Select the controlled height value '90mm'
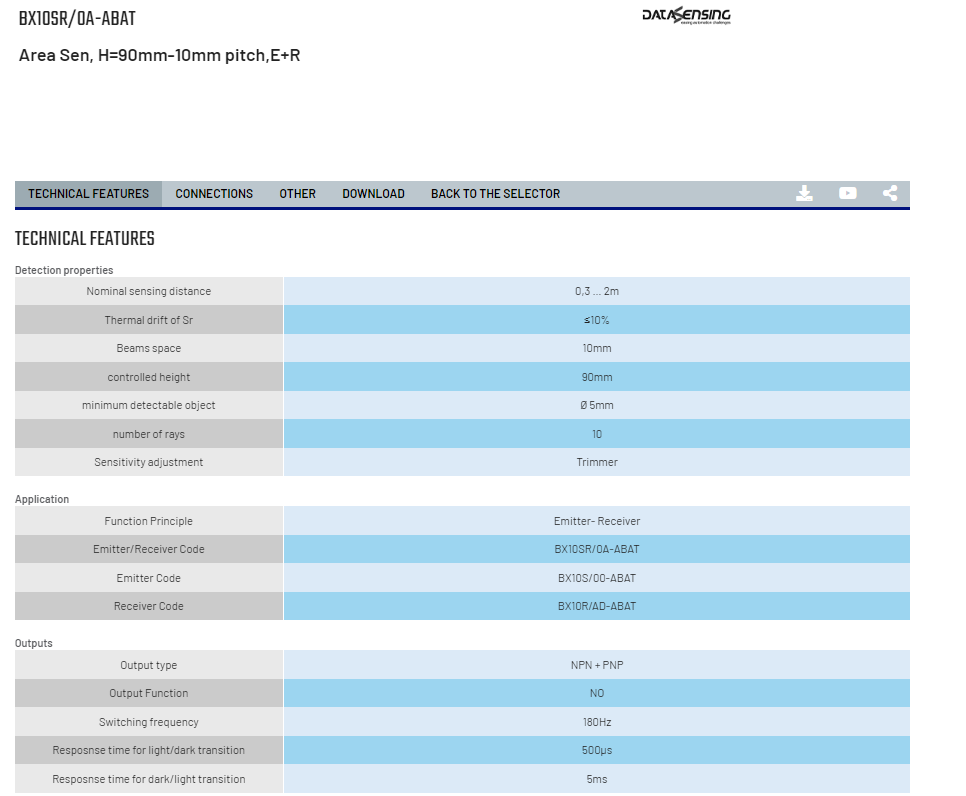Viewport: 966px width, 796px height. [597, 377]
